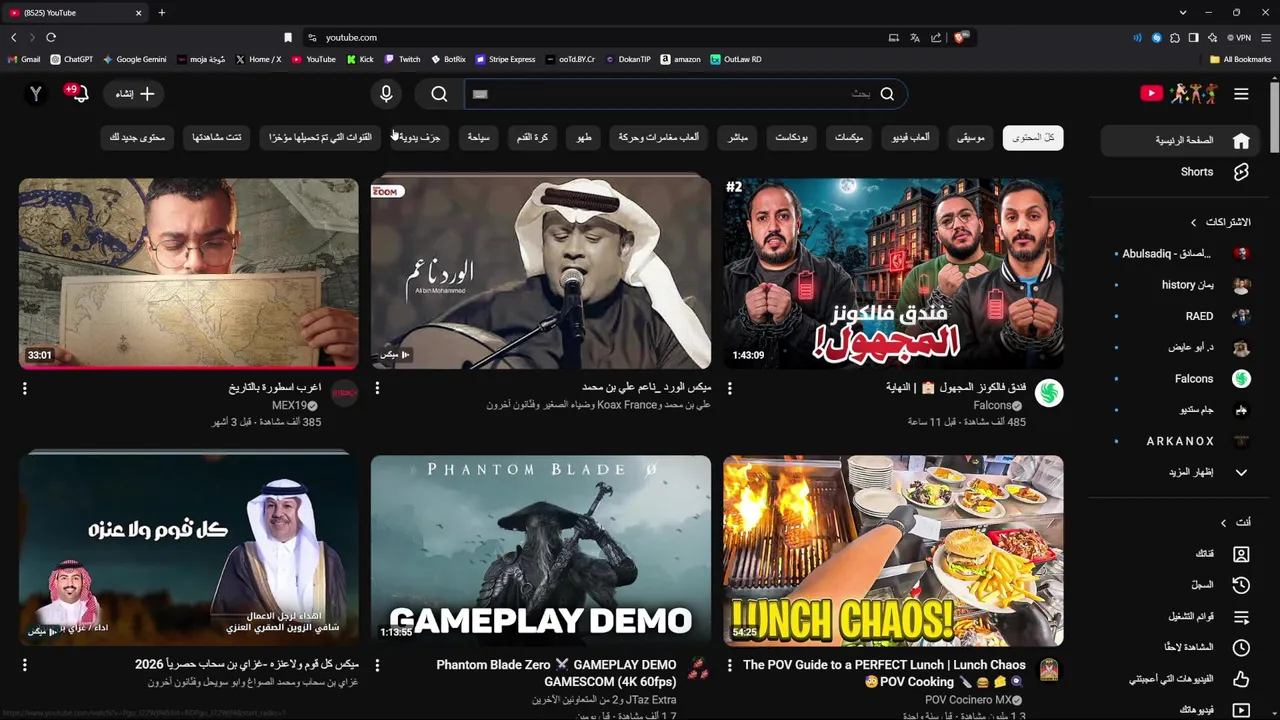Open the YouTube guide hamburger menu

[1241, 94]
